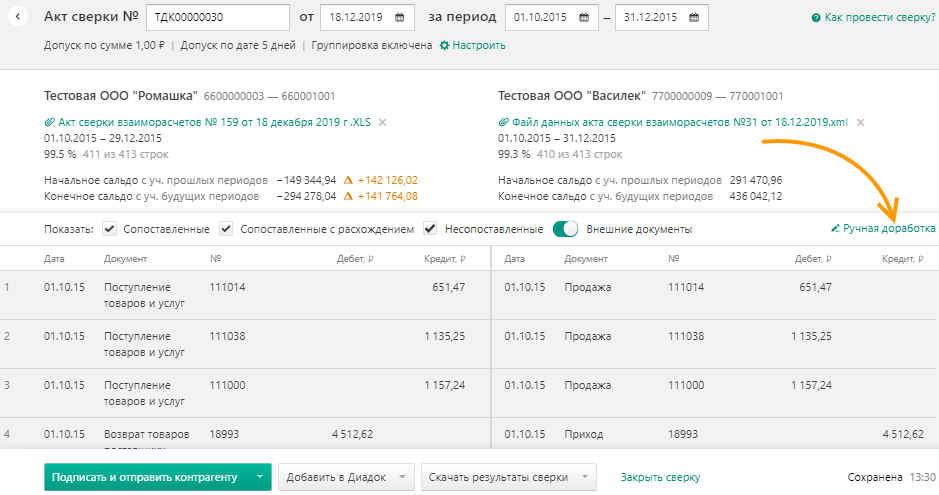Click left credit value 651,47

click(449, 287)
